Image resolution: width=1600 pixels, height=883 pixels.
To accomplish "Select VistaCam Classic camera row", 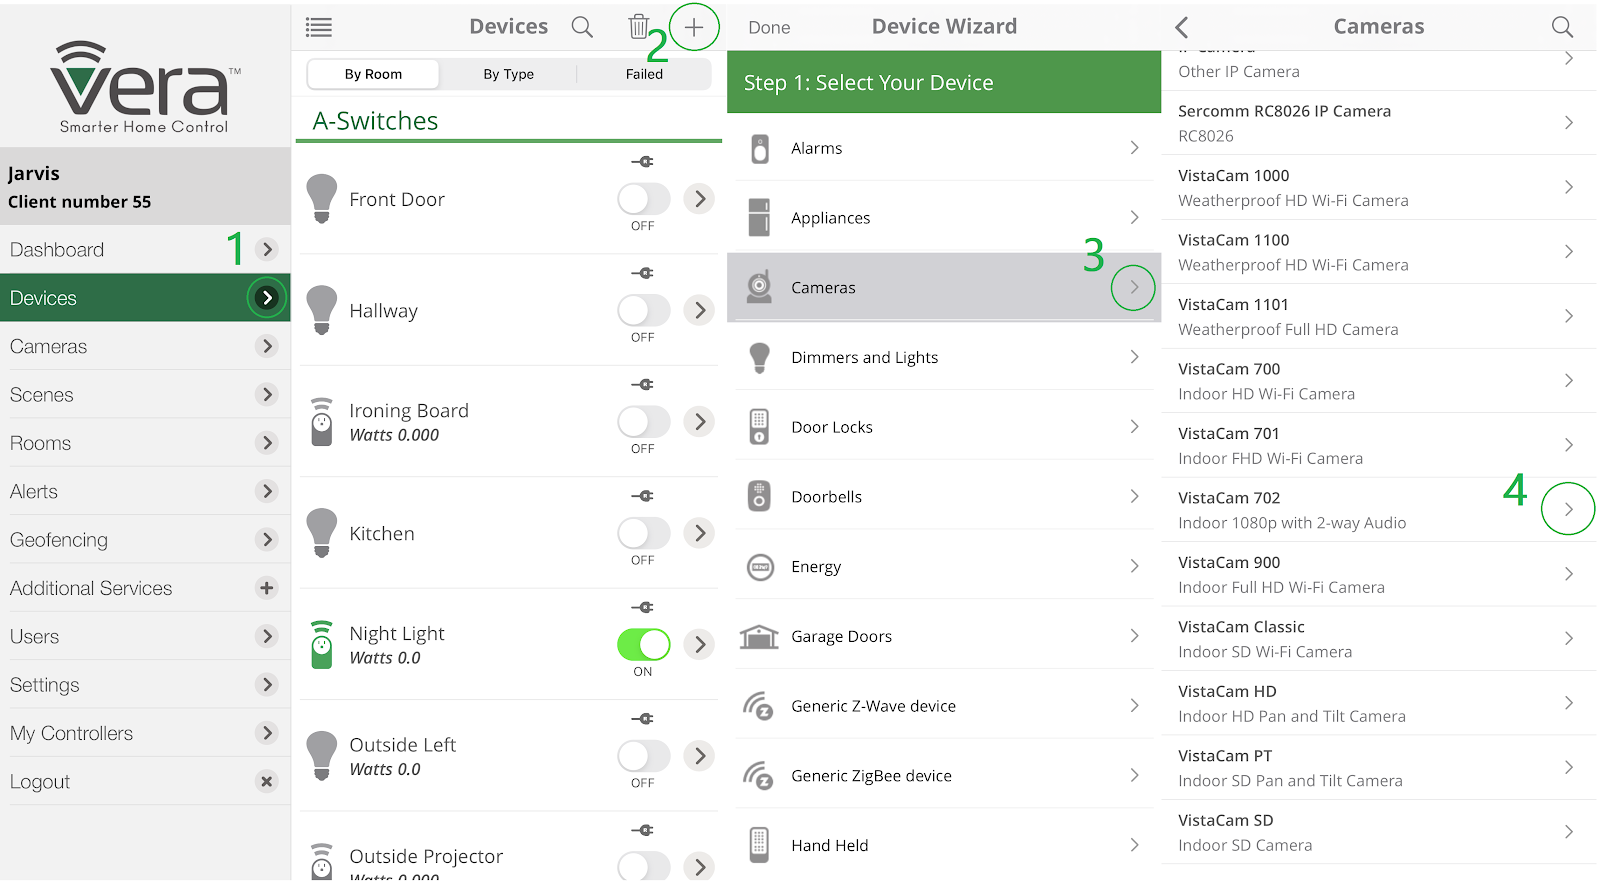I will (1378, 639).
